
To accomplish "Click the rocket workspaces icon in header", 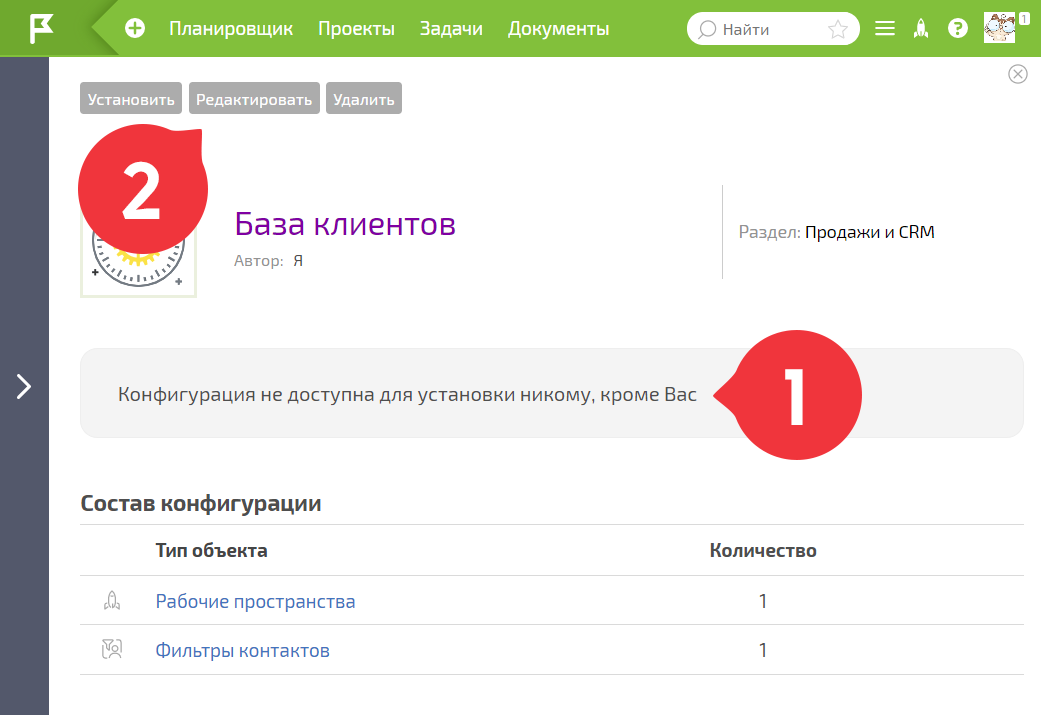I will point(921,29).
